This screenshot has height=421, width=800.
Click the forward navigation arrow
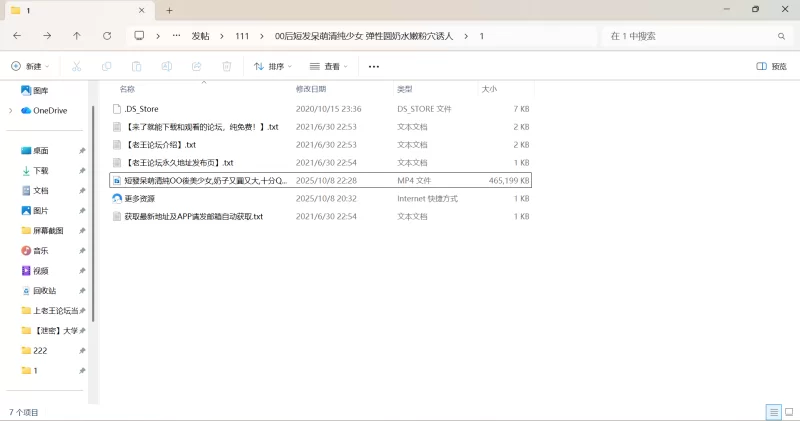pyautogui.click(x=47, y=36)
